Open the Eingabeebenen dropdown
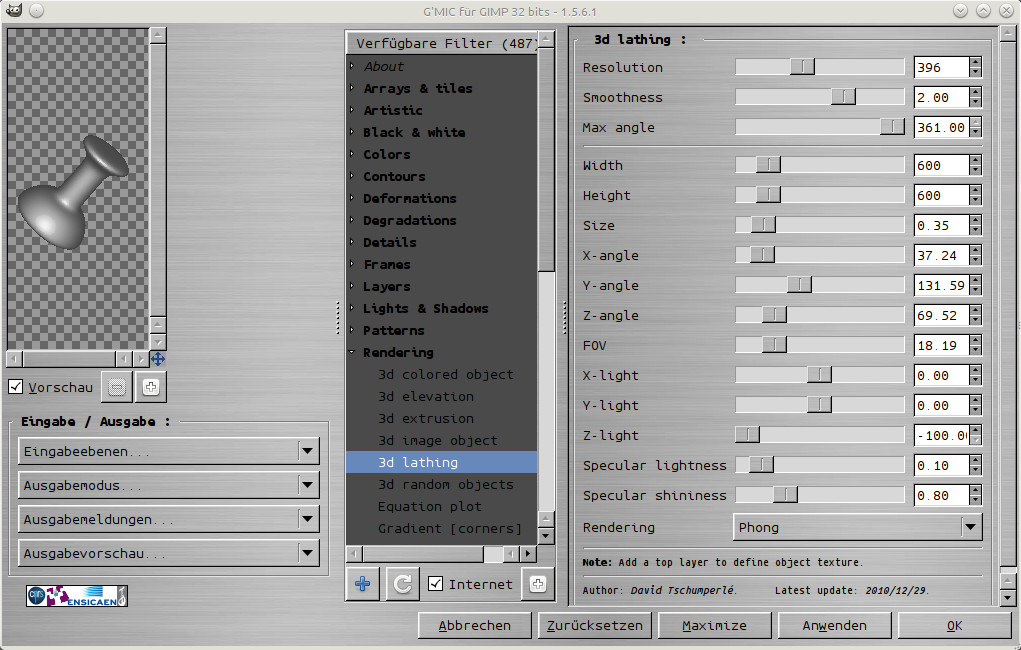The height and width of the screenshot is (650, 1021). click(x=168, y=451)
